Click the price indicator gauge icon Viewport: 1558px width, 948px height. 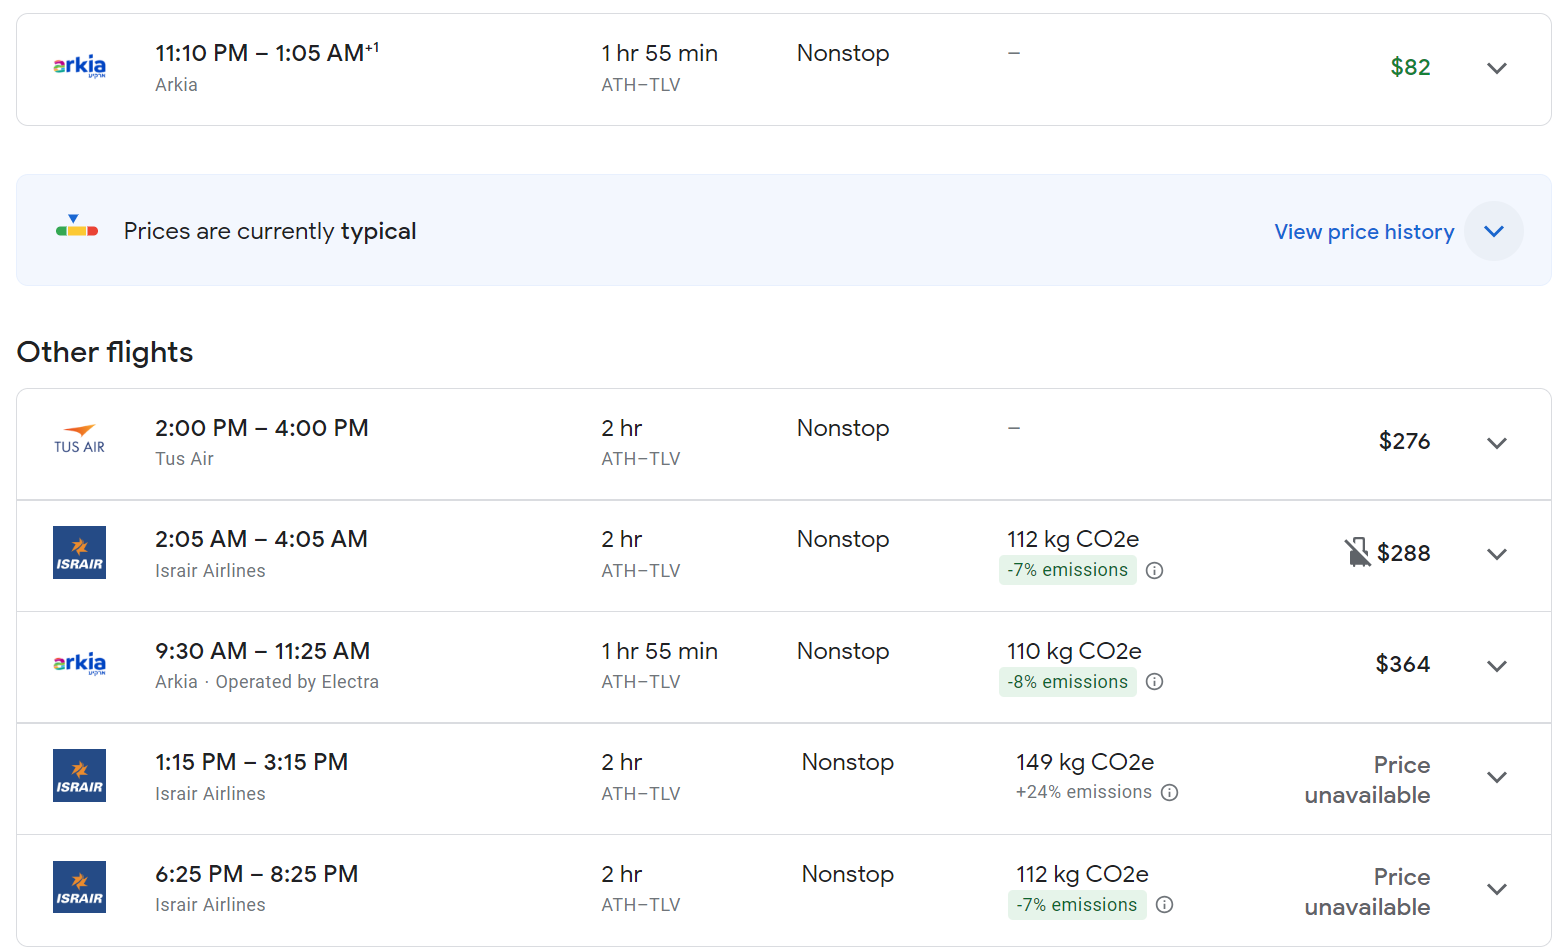77,228
